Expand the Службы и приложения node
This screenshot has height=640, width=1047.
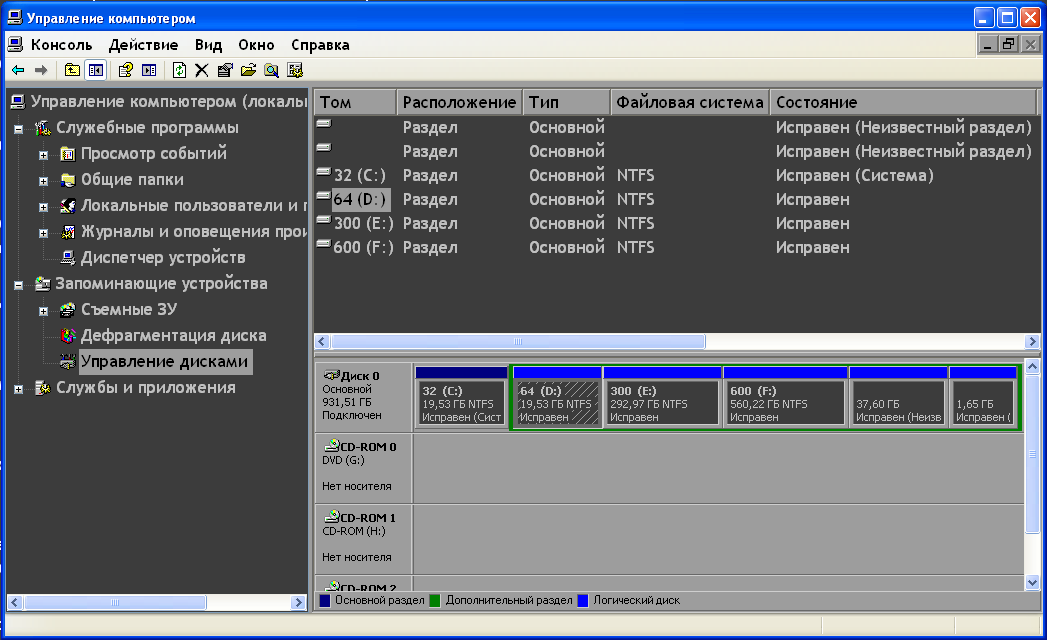point(18,389)
